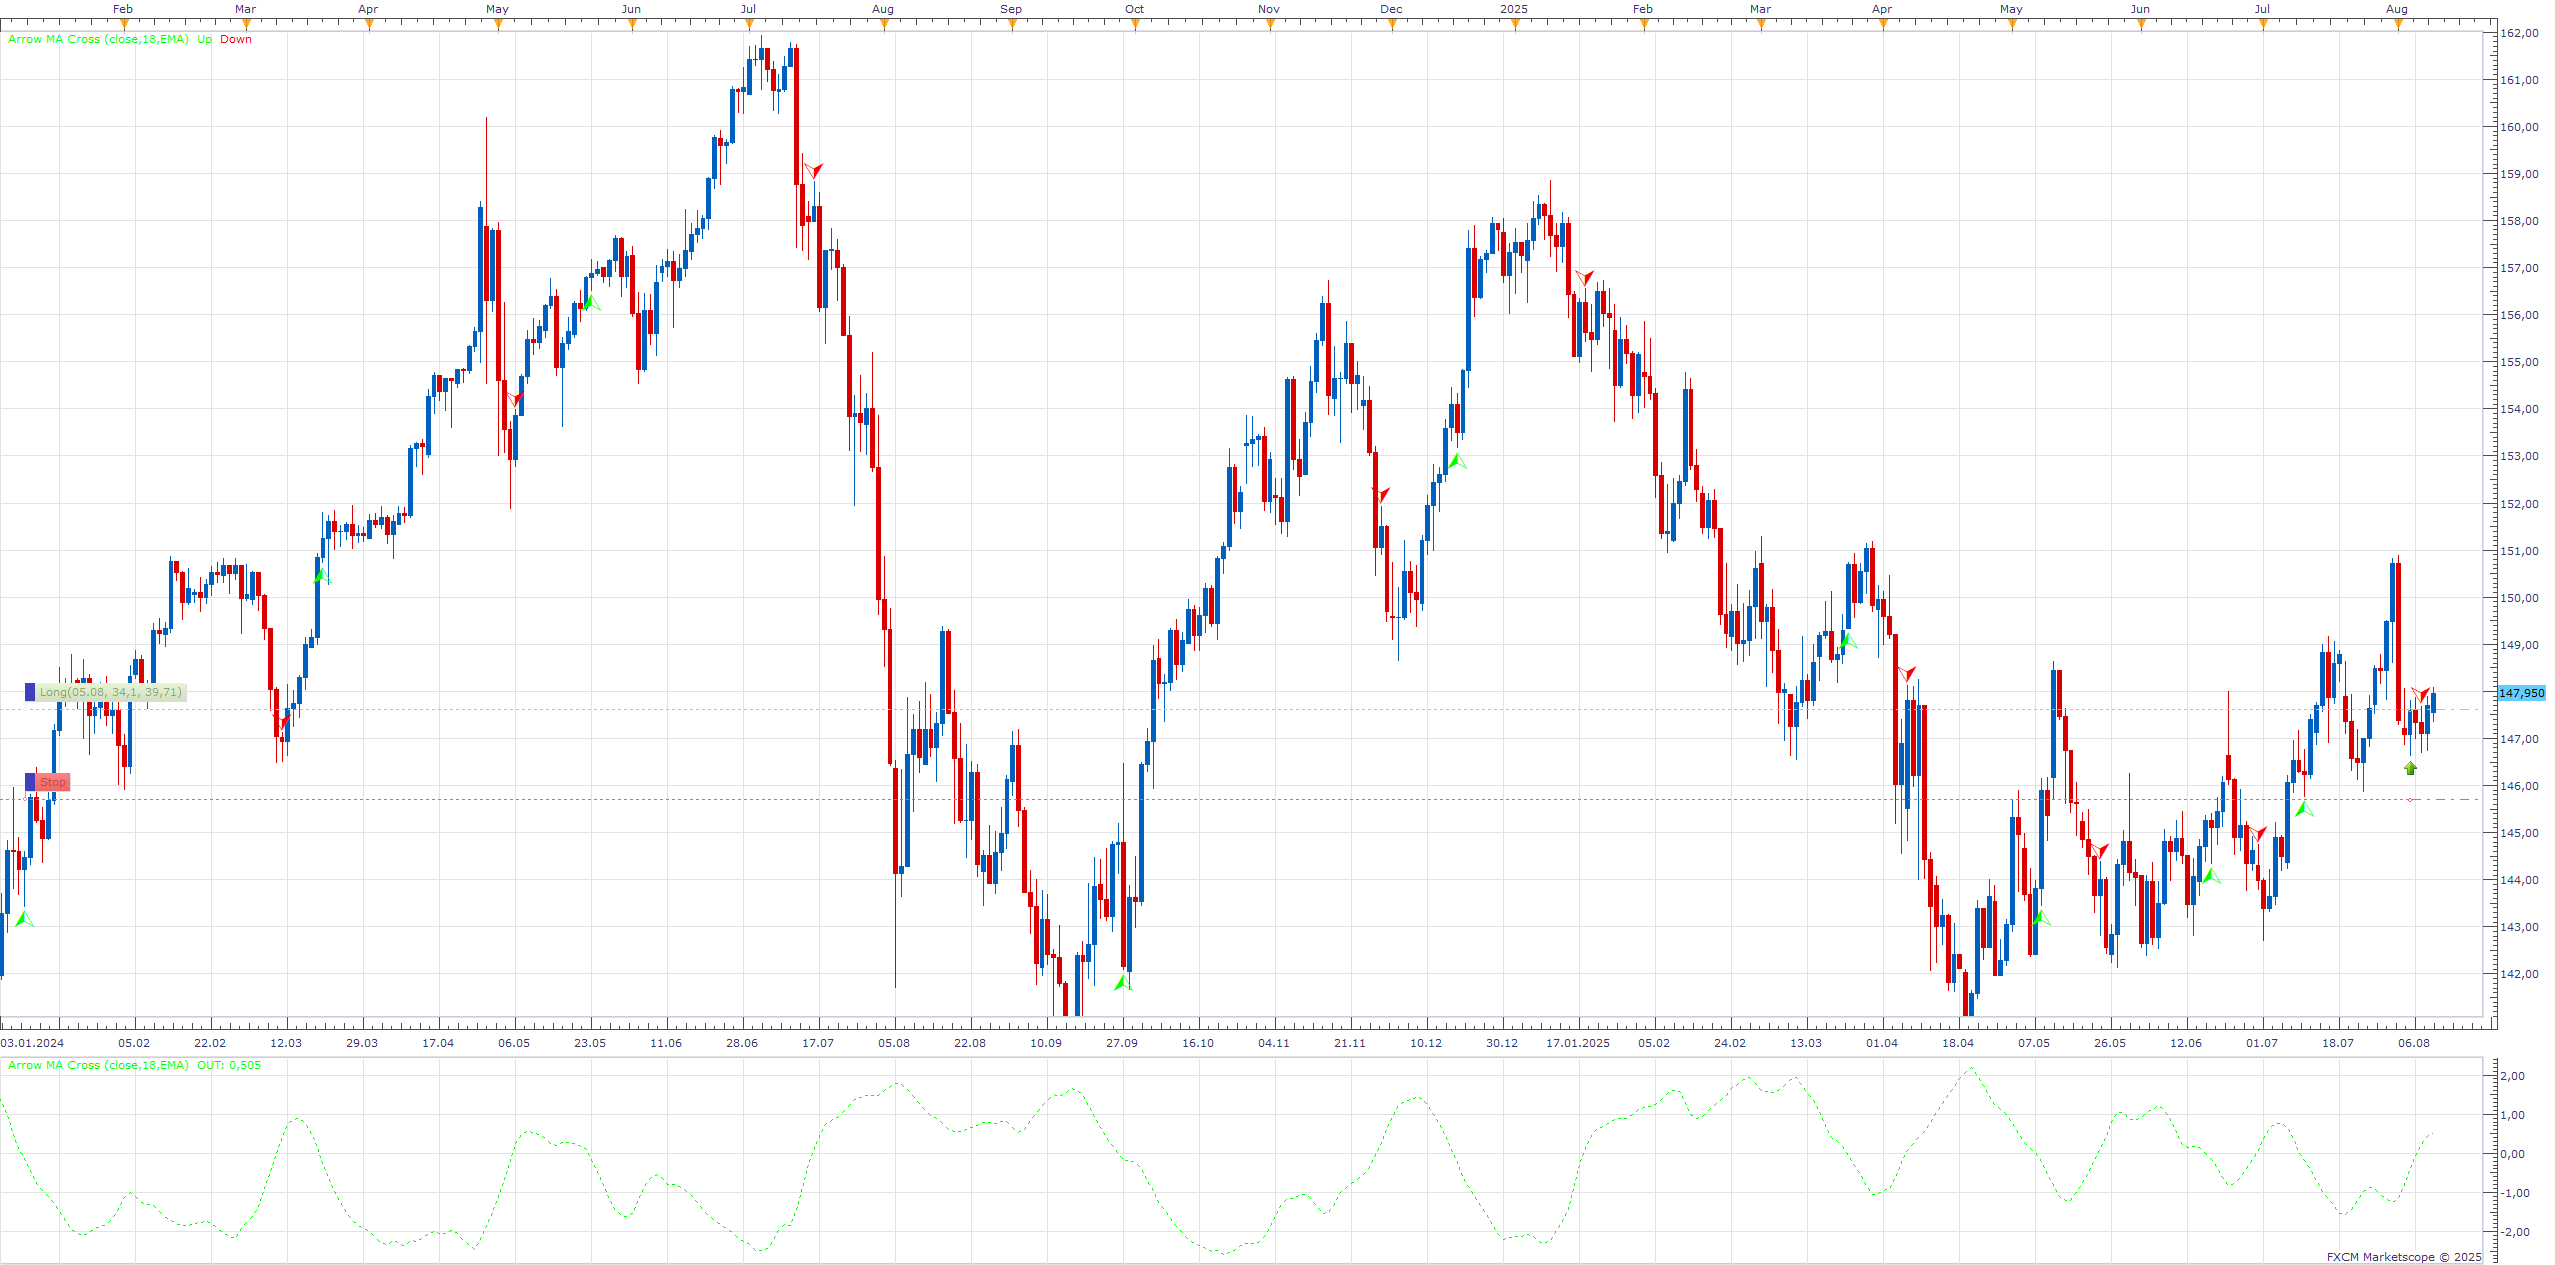Click the 27.09 date axis label
Screen dimensions: 2555x1265
coord(1122,1043)
